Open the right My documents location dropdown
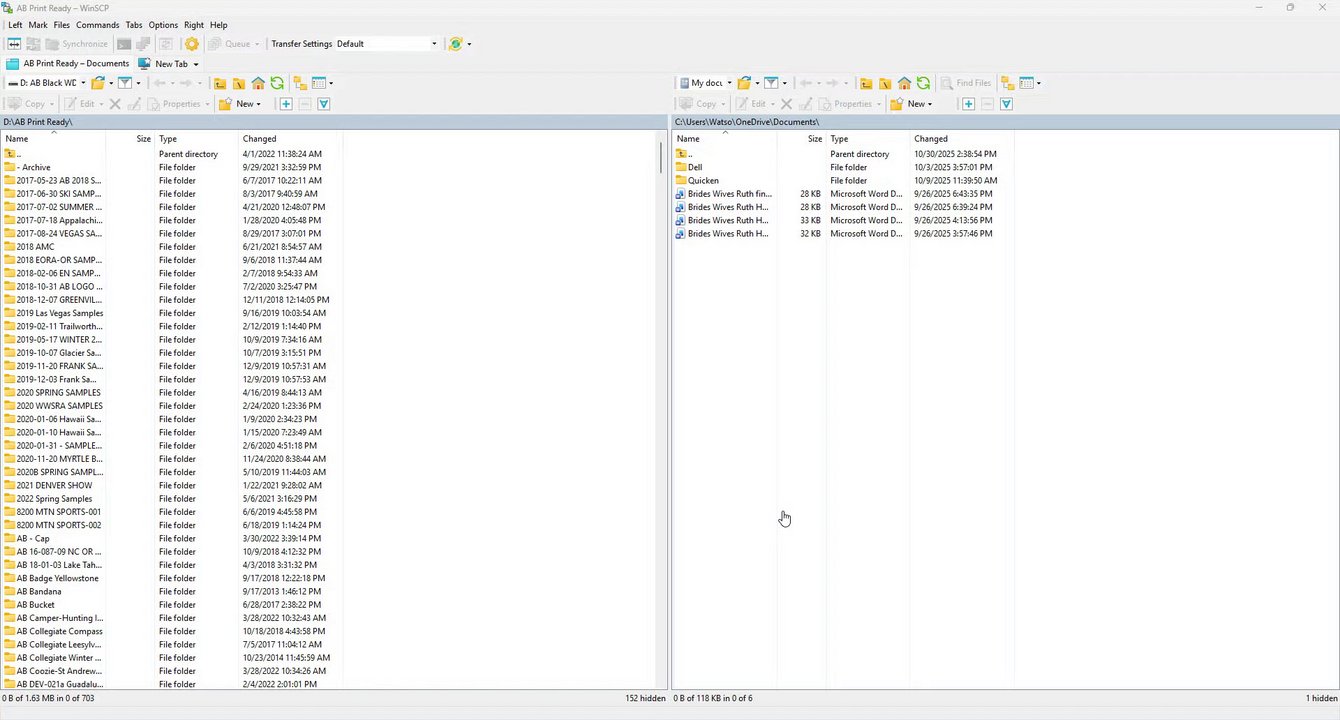The height and width of the screenshot is (720, 1340). [x=705, y=83]
